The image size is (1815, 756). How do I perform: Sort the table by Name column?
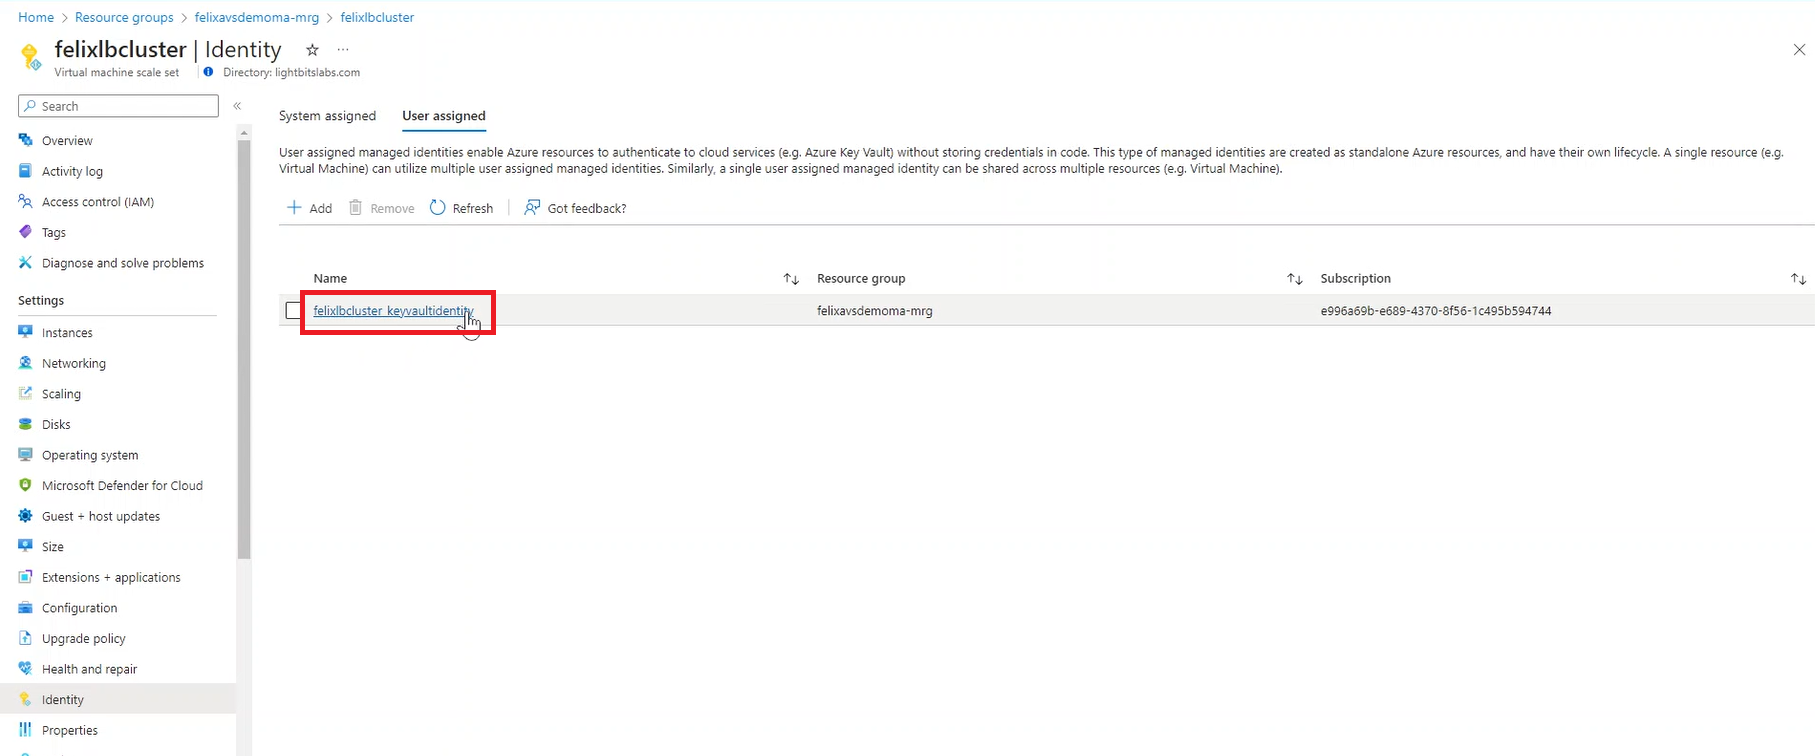tap(791, 279)
